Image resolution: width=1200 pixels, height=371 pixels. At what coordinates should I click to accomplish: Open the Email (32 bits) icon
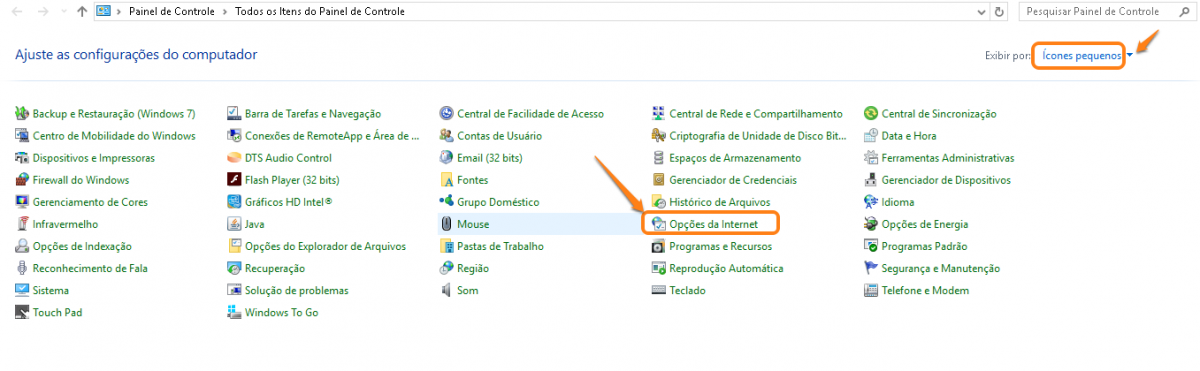tap(447, 158)
